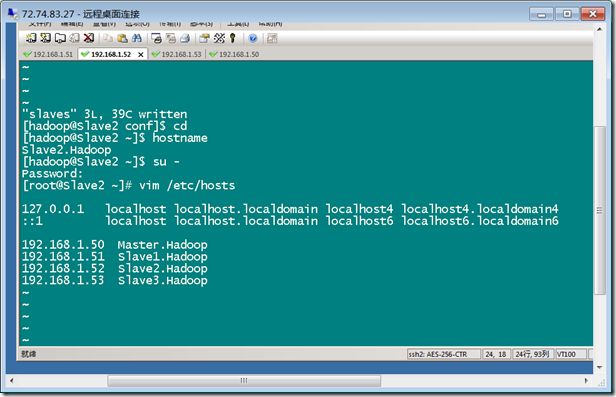Click the Copy toolbar icon
The height and width of the screenshot is (397, 616).
108,38
